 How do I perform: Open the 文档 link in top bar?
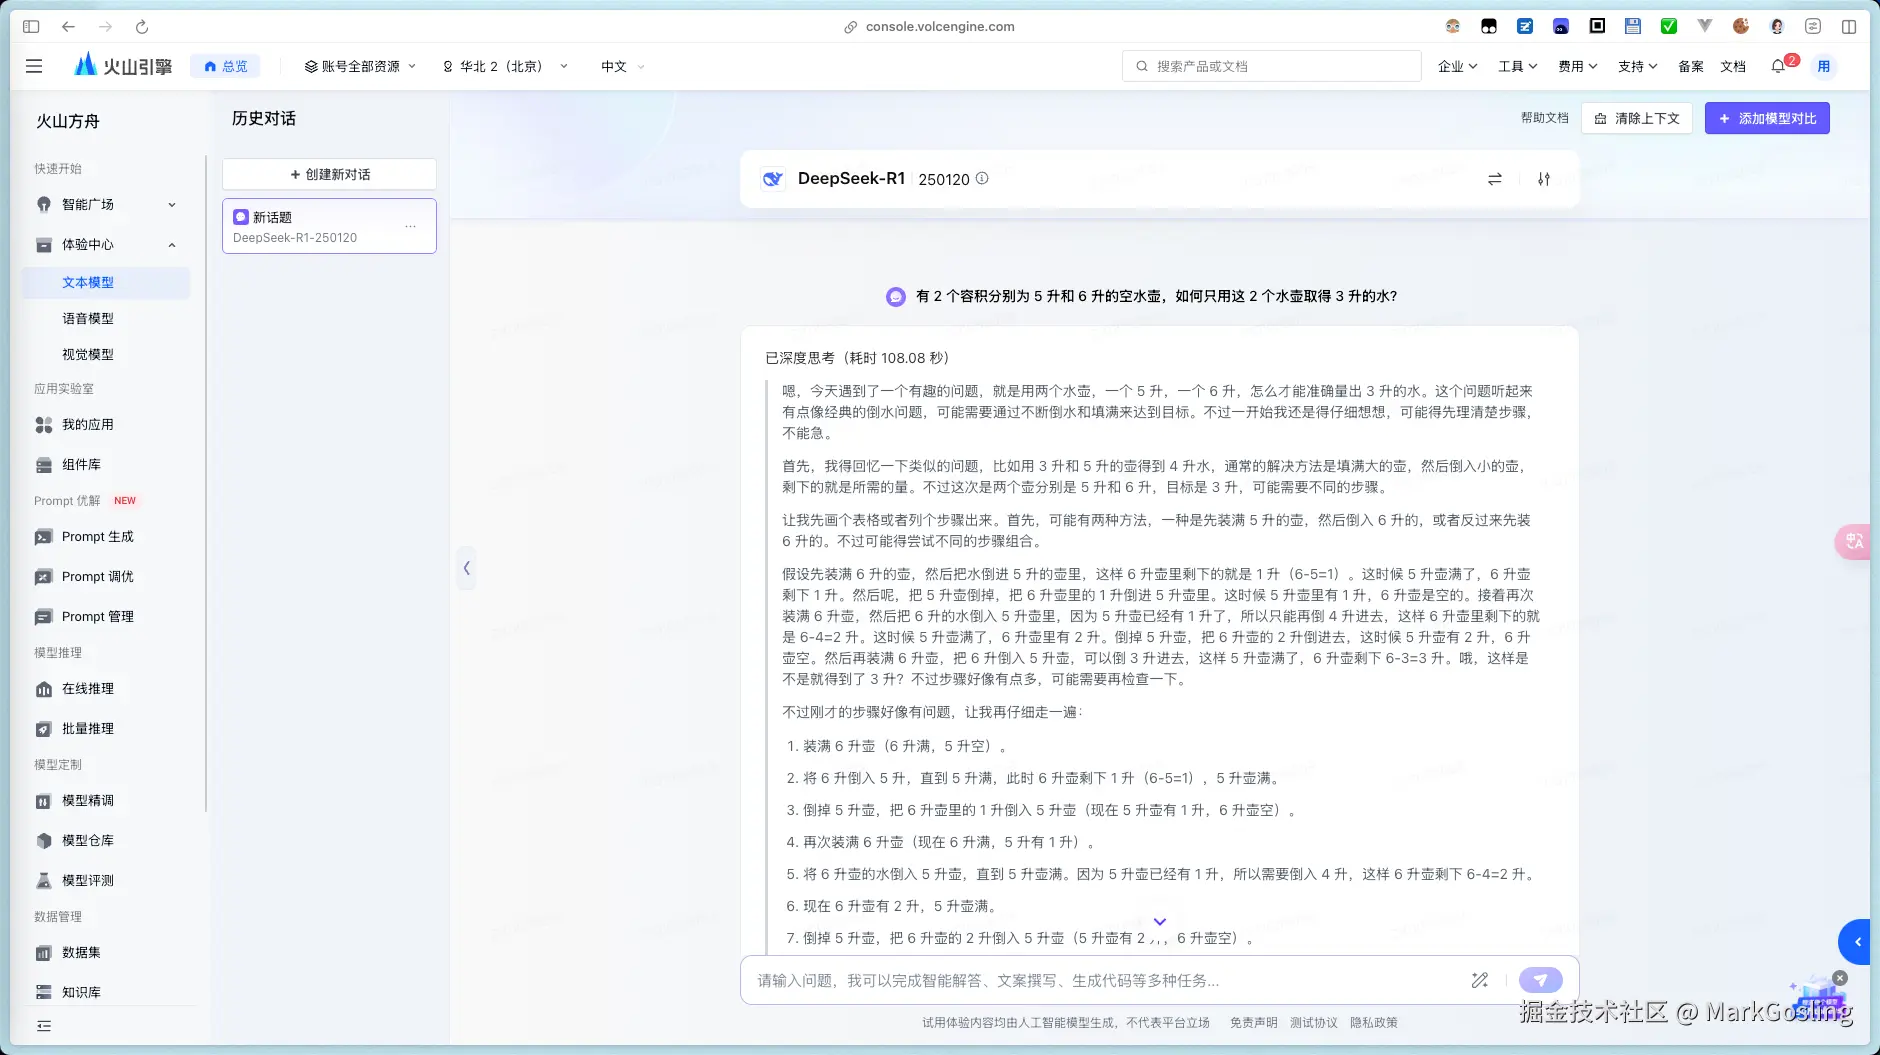pyautogui.click(x=1733, y=66)
